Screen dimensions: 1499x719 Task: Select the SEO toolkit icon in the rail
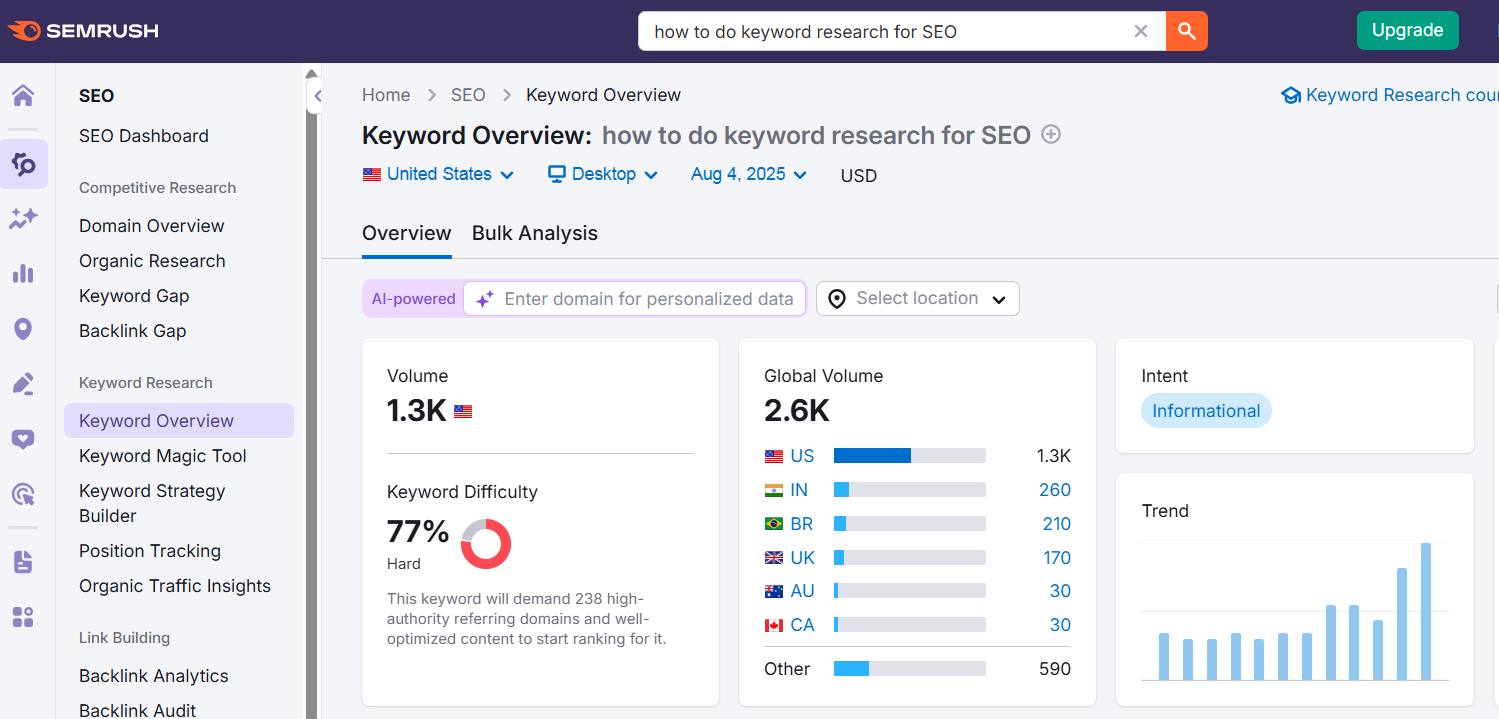point(23,164)
